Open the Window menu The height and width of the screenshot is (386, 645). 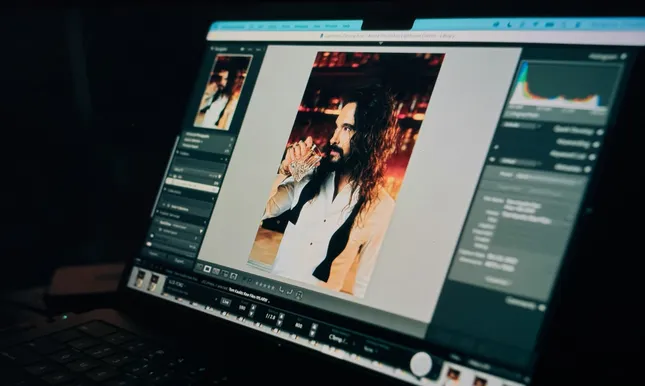coord(331,26)
